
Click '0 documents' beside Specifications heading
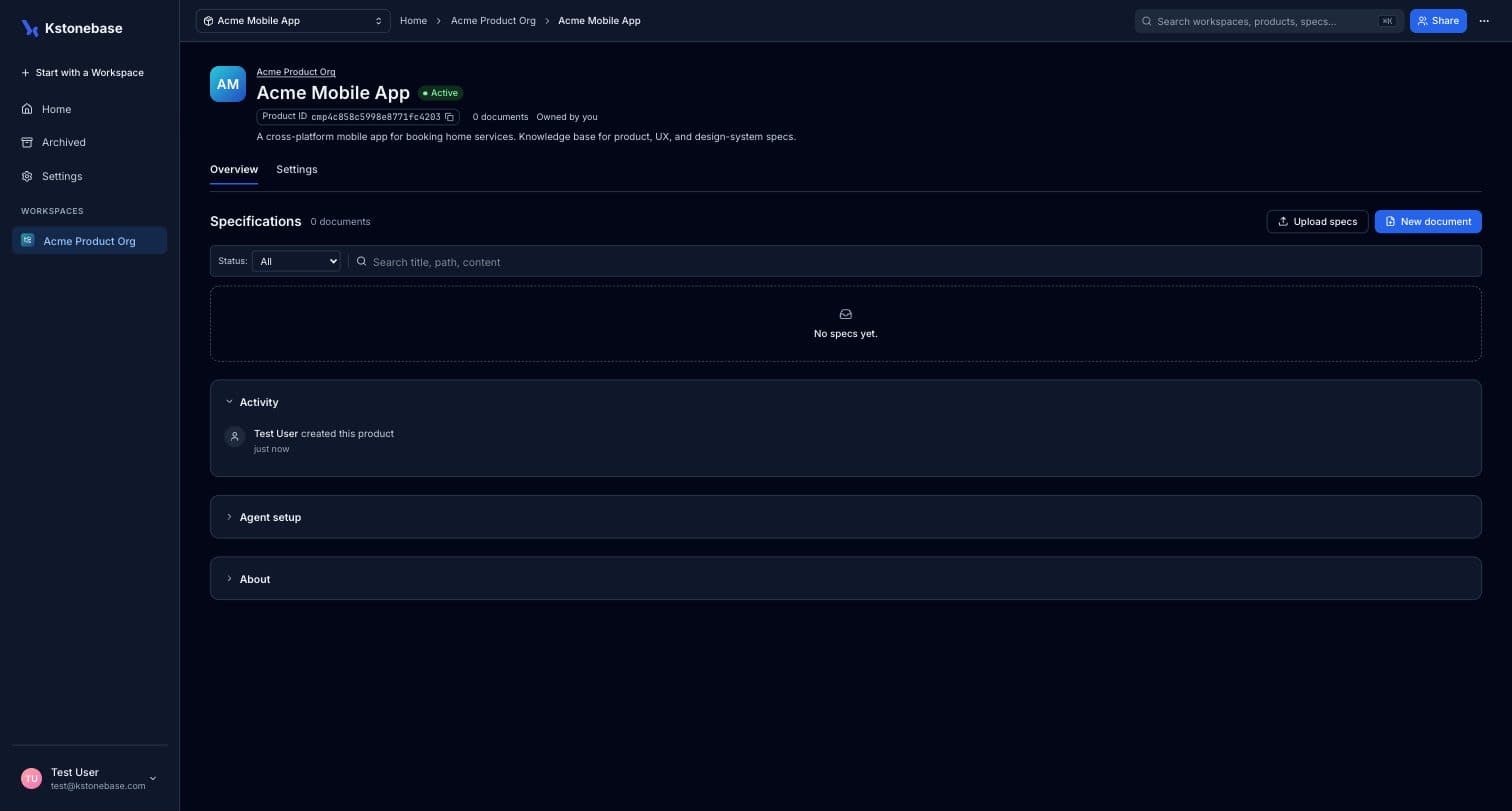click(x=340, y=222)
